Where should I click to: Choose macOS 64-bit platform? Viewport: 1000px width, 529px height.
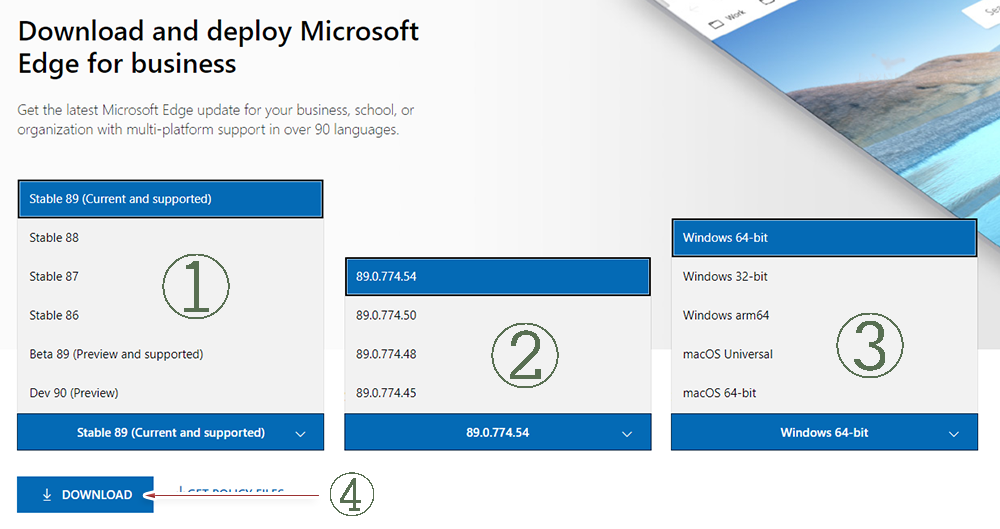pos(824,393)
